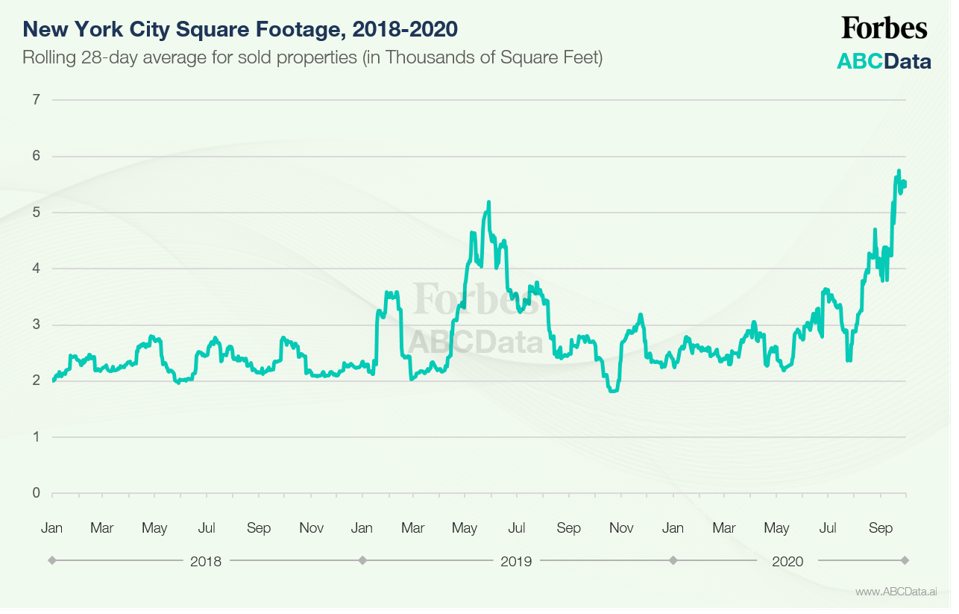
Task: Select the 2018 year label
Action: tap(205, 561)
